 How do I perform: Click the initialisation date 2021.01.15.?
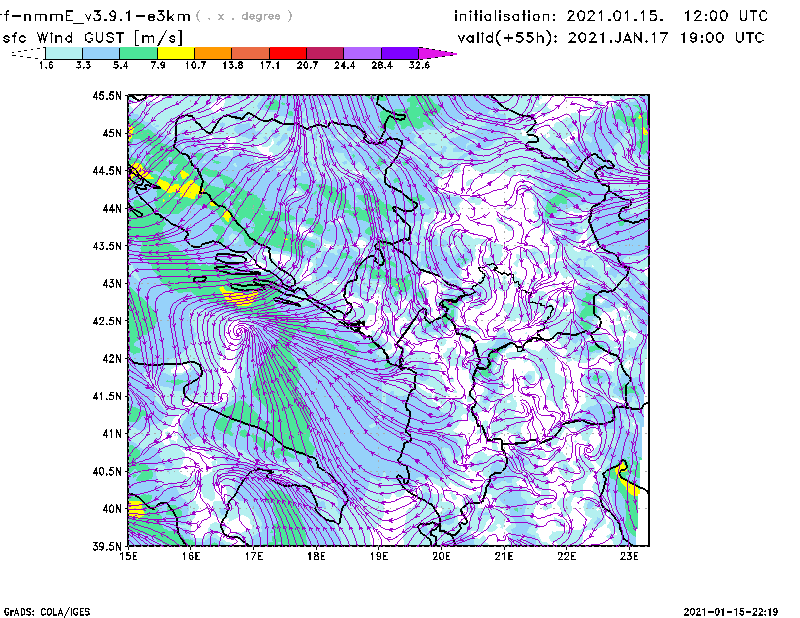coord(615,16)
